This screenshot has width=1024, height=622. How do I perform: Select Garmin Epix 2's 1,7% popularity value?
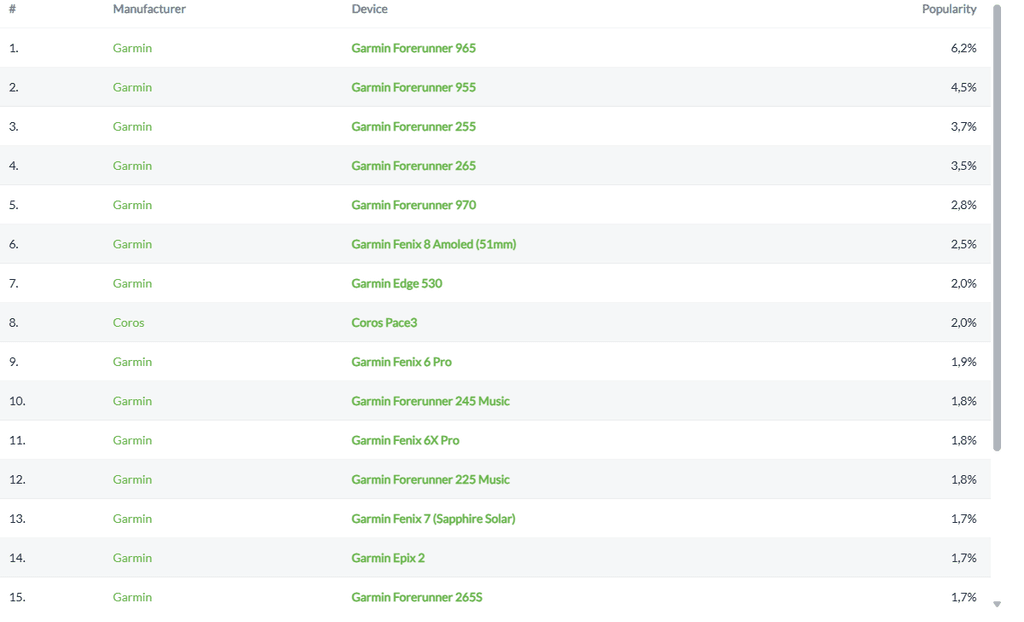(x=963, y=557)
